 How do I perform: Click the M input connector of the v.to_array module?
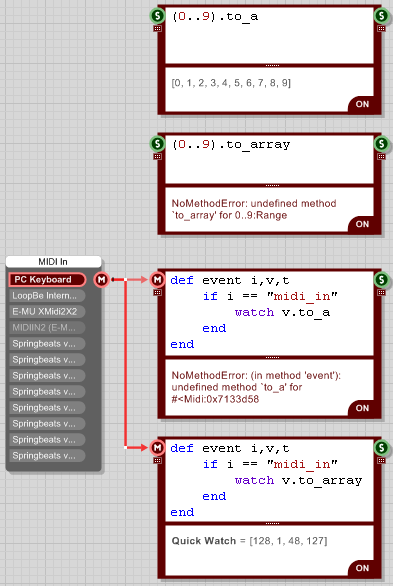coord(157,447)
